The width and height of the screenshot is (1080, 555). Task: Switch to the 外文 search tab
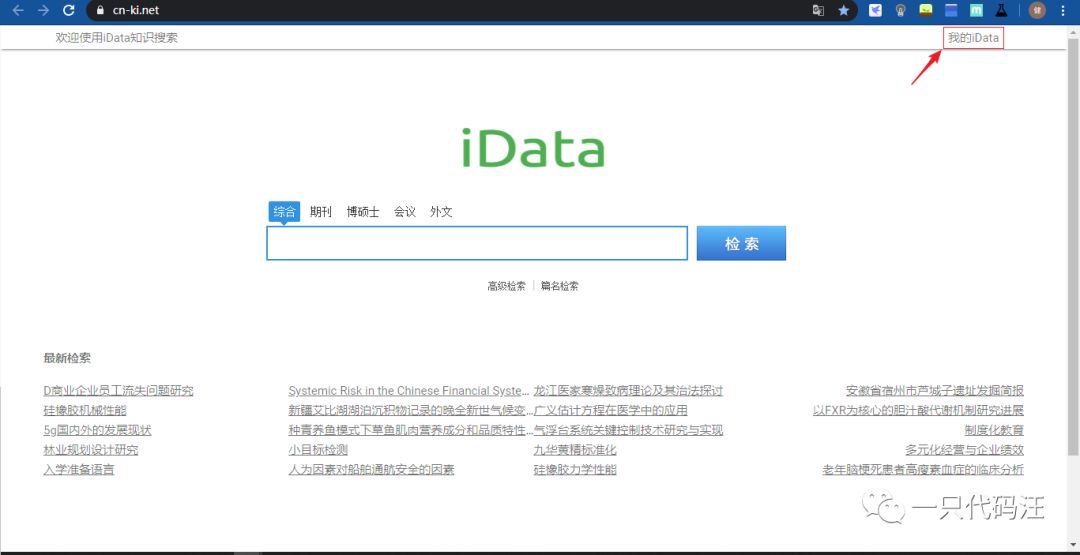(442, 212)
